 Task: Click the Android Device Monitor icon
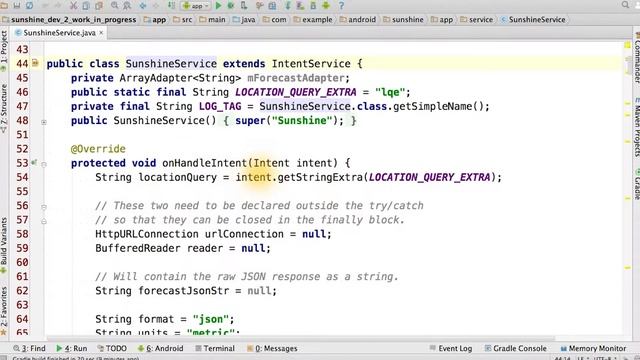326,5
